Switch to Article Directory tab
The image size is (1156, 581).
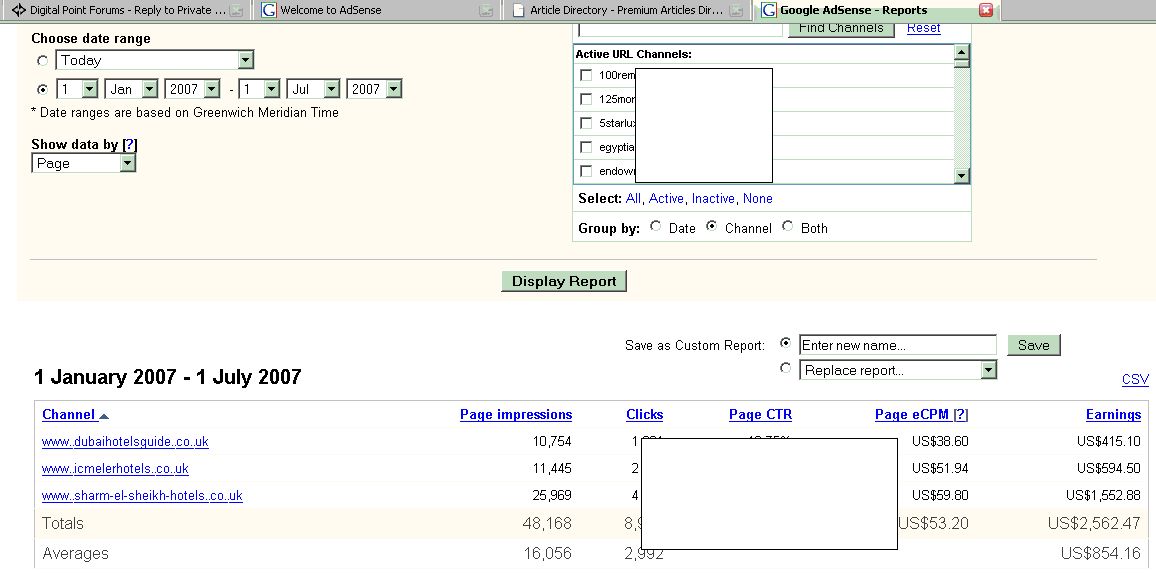pyautogui.click(x=627, y=10)
